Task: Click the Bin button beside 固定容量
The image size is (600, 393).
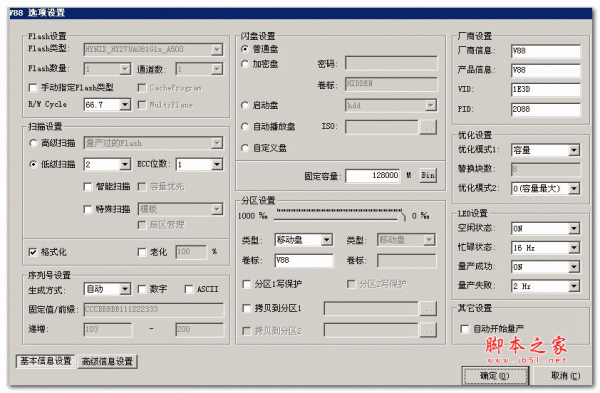Action: point(428,175)
